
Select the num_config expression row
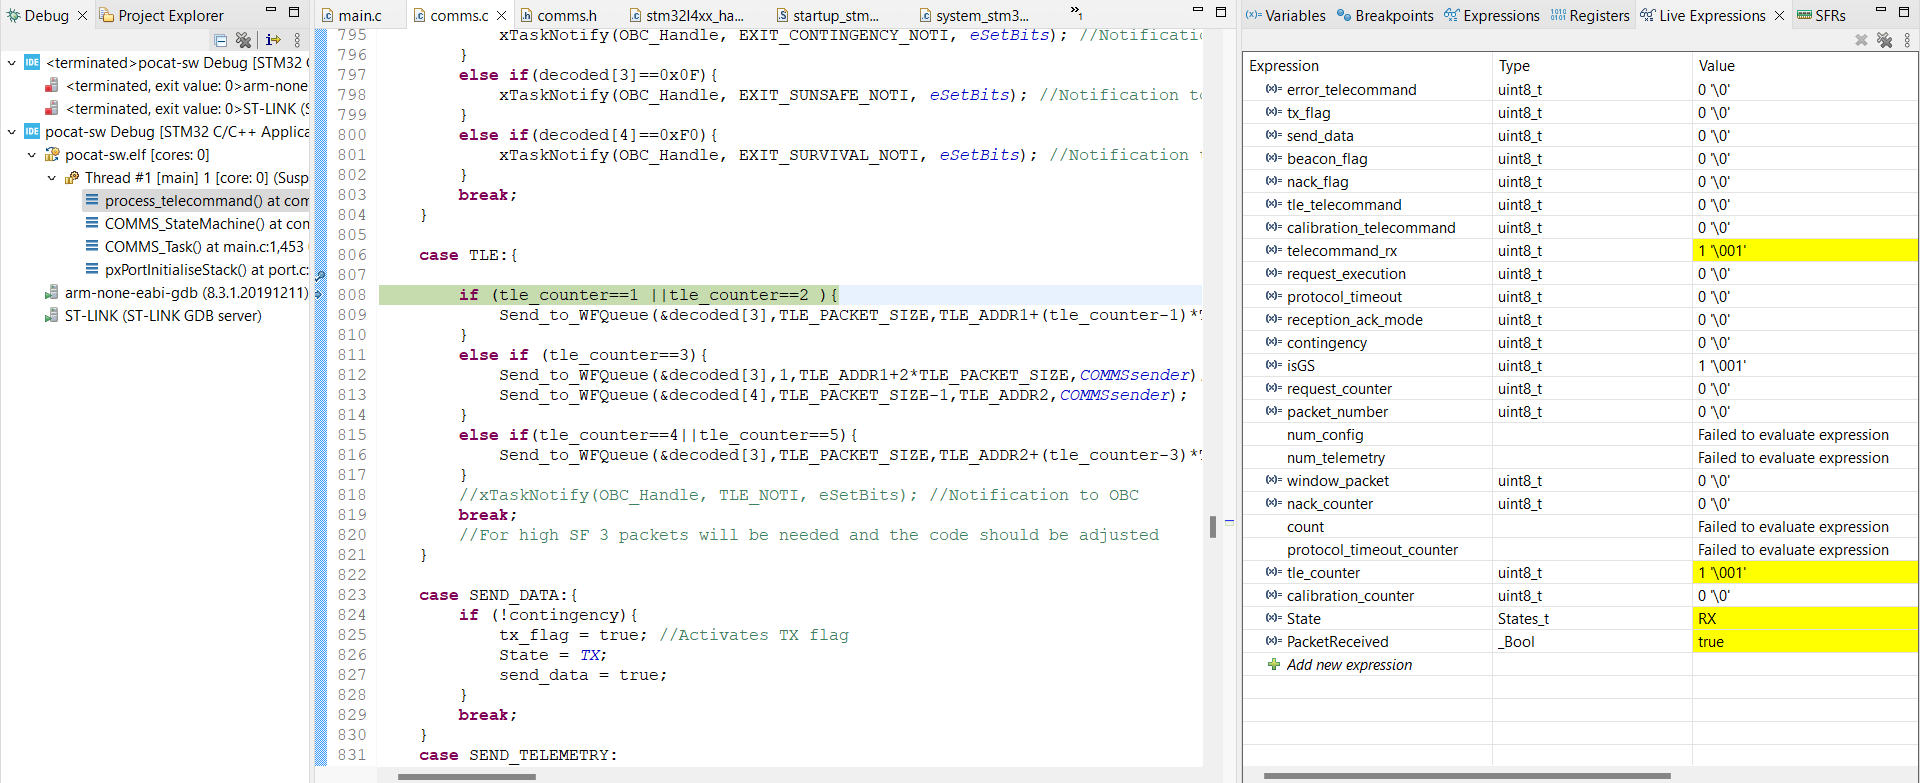pyautogui.click(x=1580, y=434)
